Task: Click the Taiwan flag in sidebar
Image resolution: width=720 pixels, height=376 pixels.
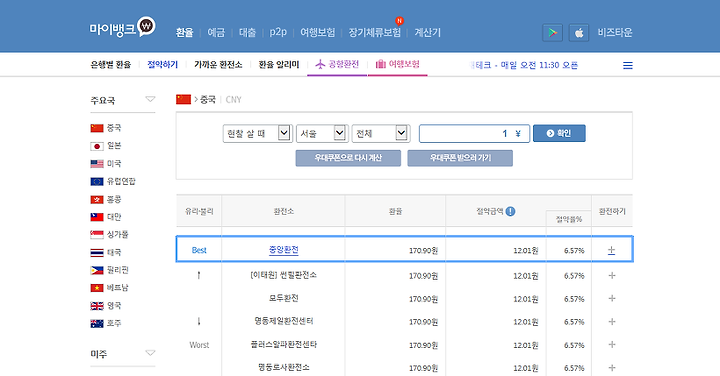Action: click(x=97, y=217)
